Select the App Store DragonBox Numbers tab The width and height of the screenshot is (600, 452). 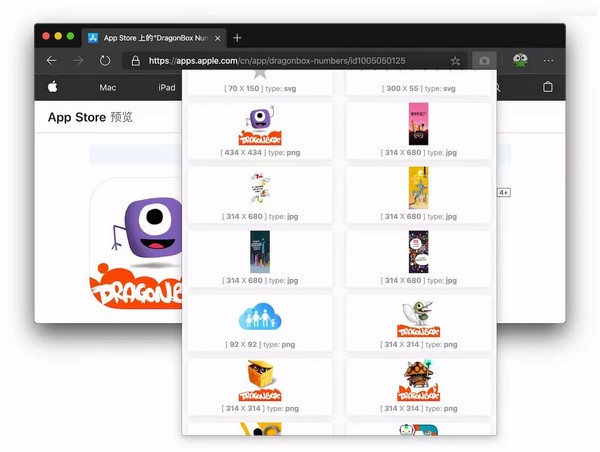click(x=153, y=38)
